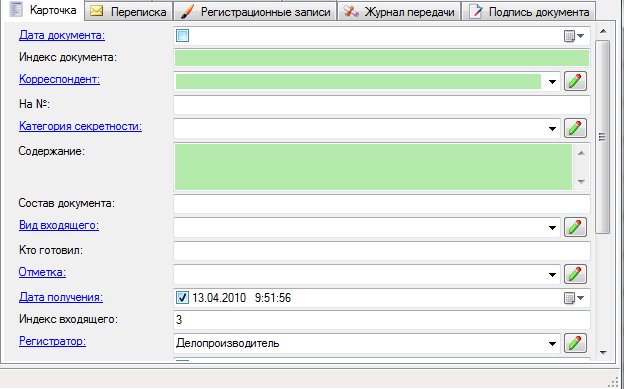The height and width of the screenshot is (389, 624).
Task: Click pencil edit icon for Регистратор
Action: click(x=575, y=343)
